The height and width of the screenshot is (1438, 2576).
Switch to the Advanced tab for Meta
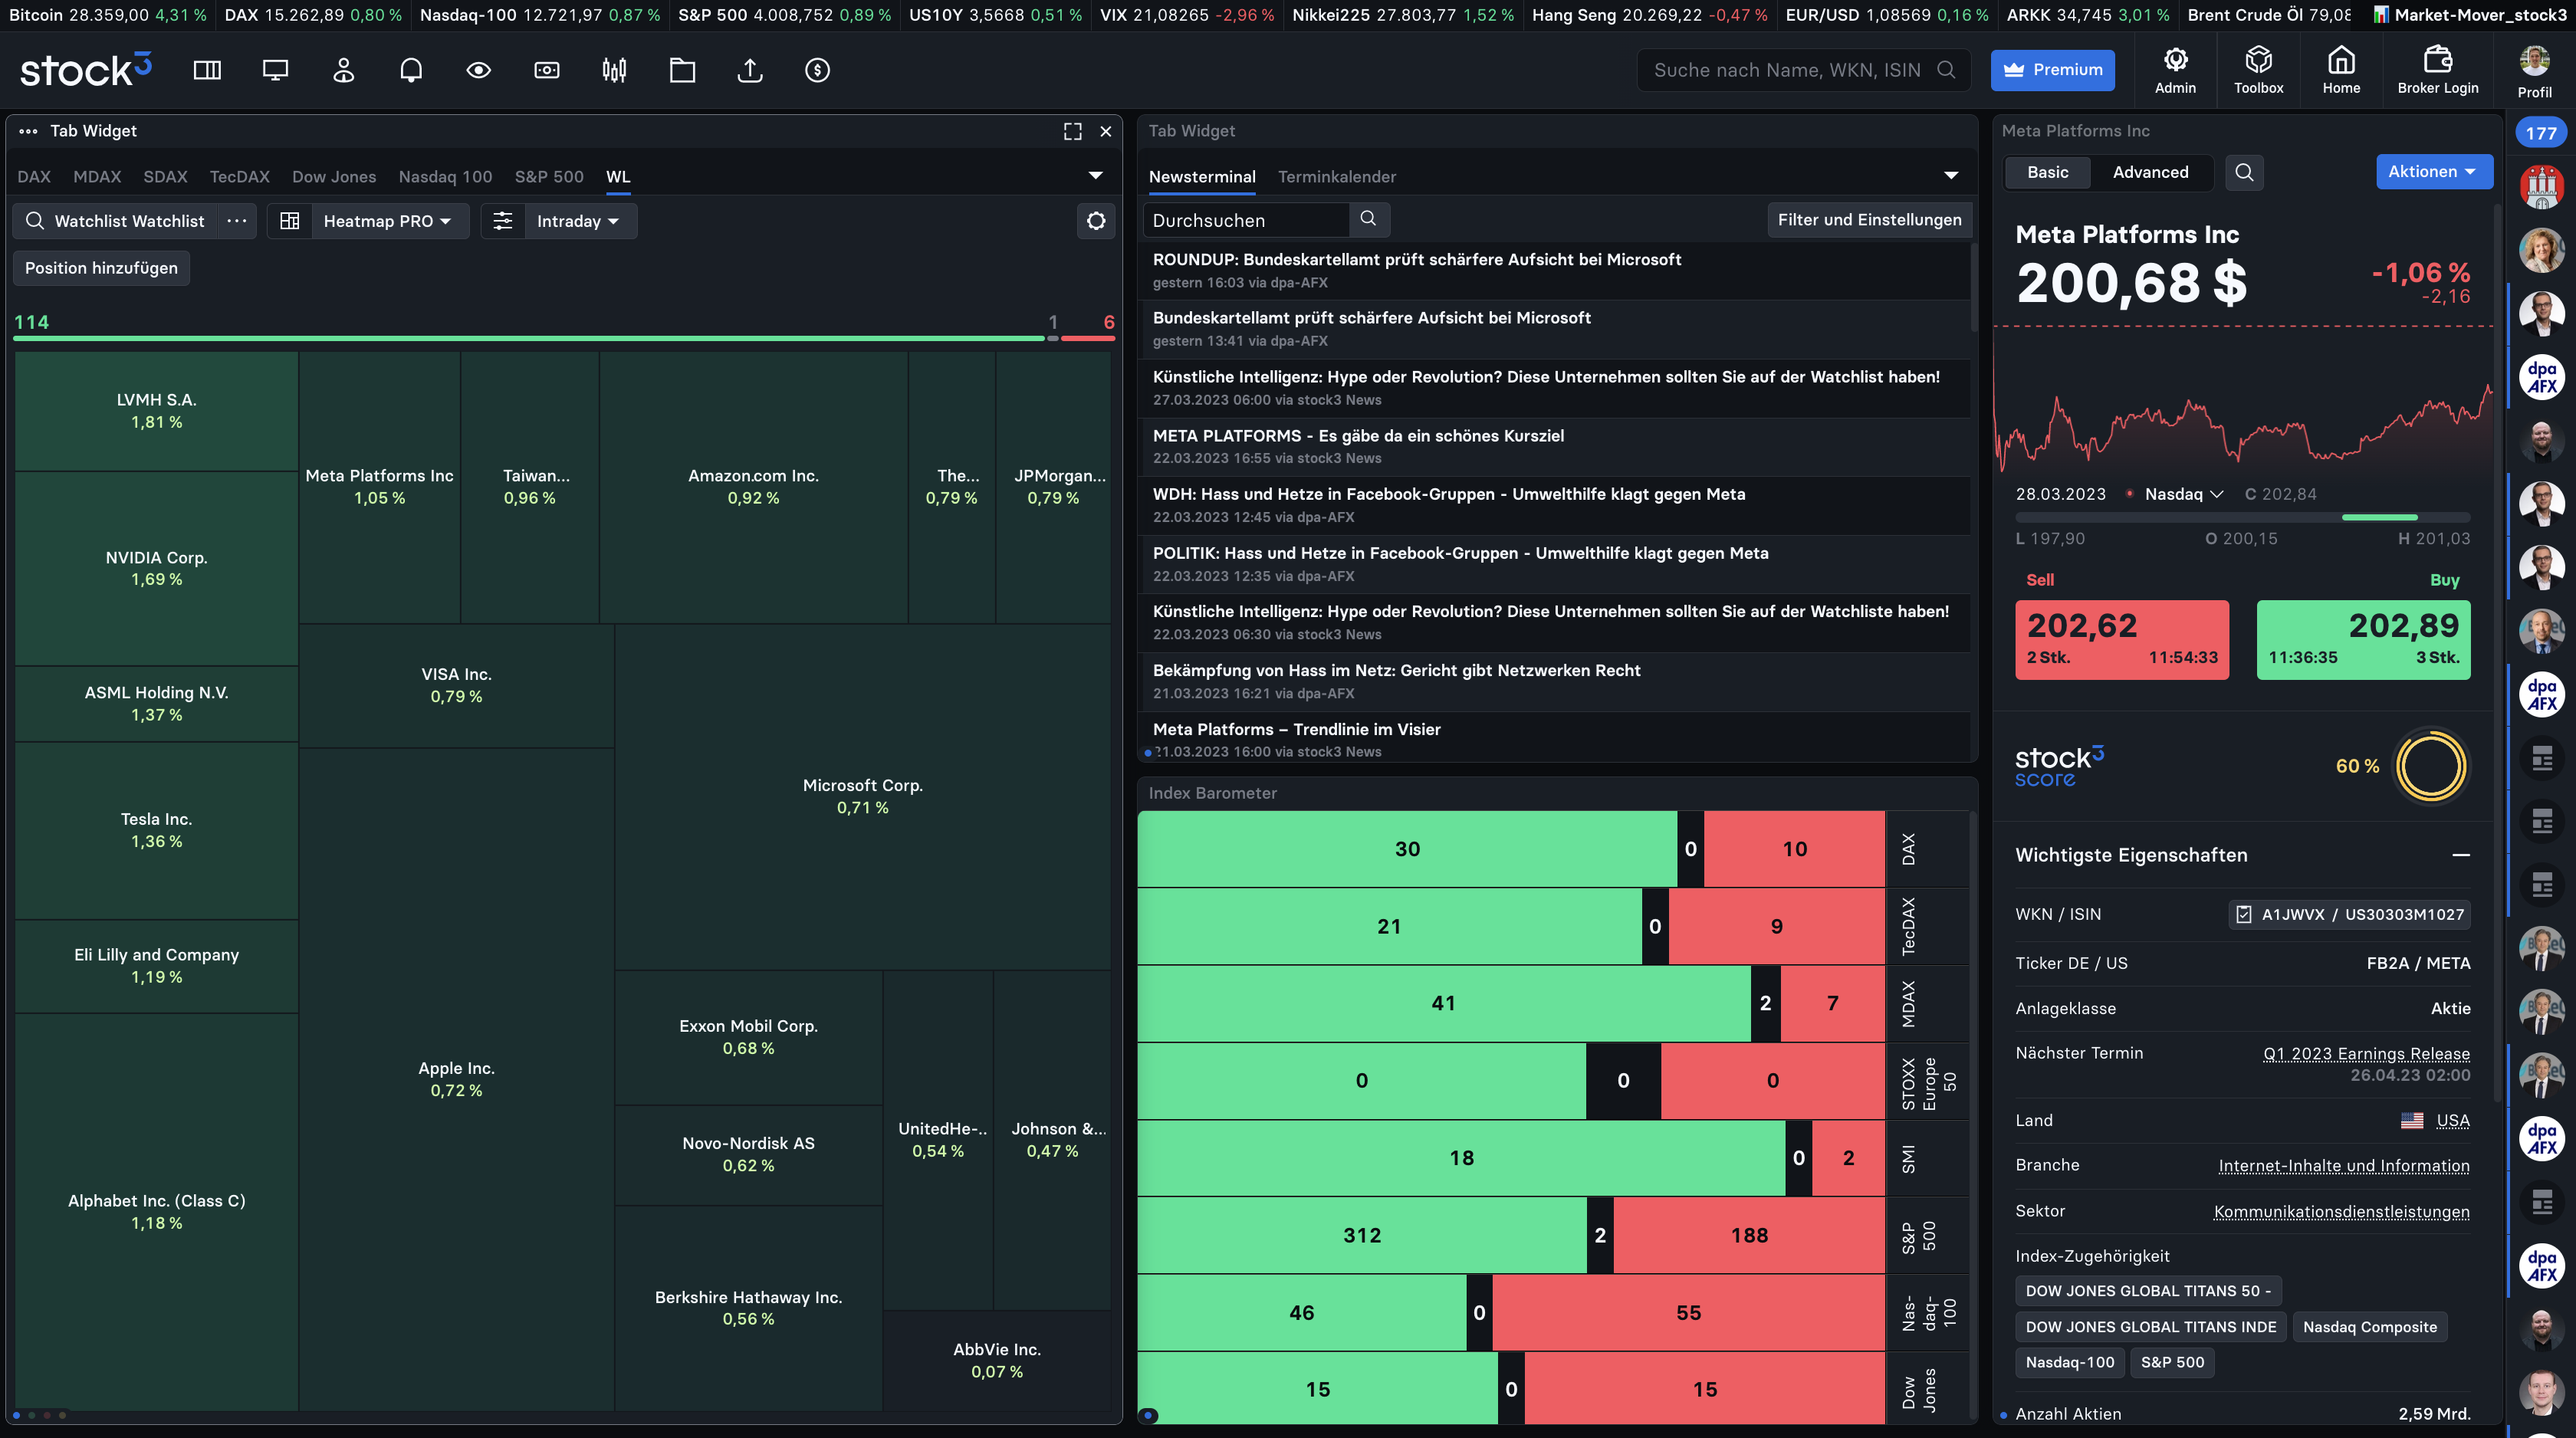click(x=2150, y=173)
